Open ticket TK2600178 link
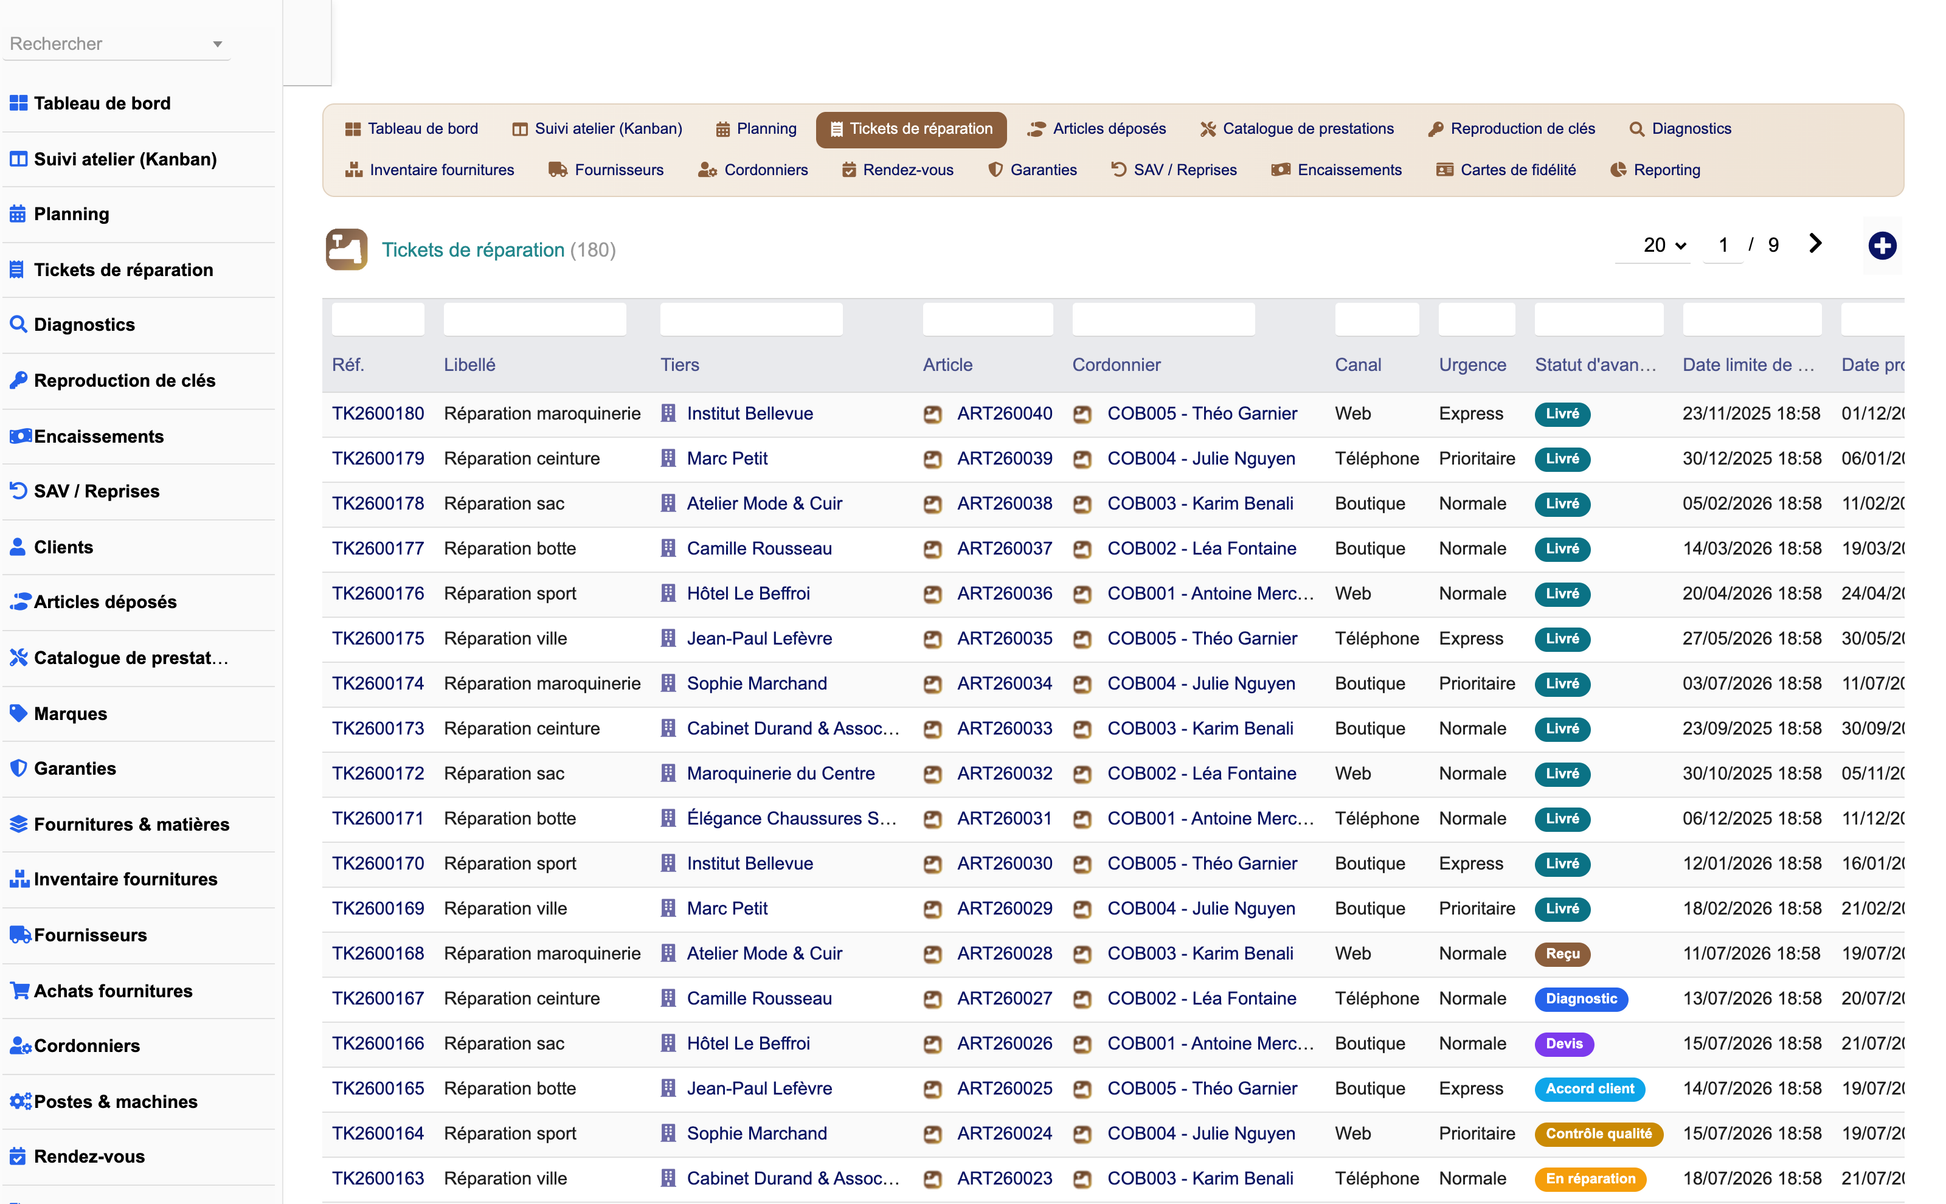The width and height of the screenshot is (1946, 1204). point(378,504)
